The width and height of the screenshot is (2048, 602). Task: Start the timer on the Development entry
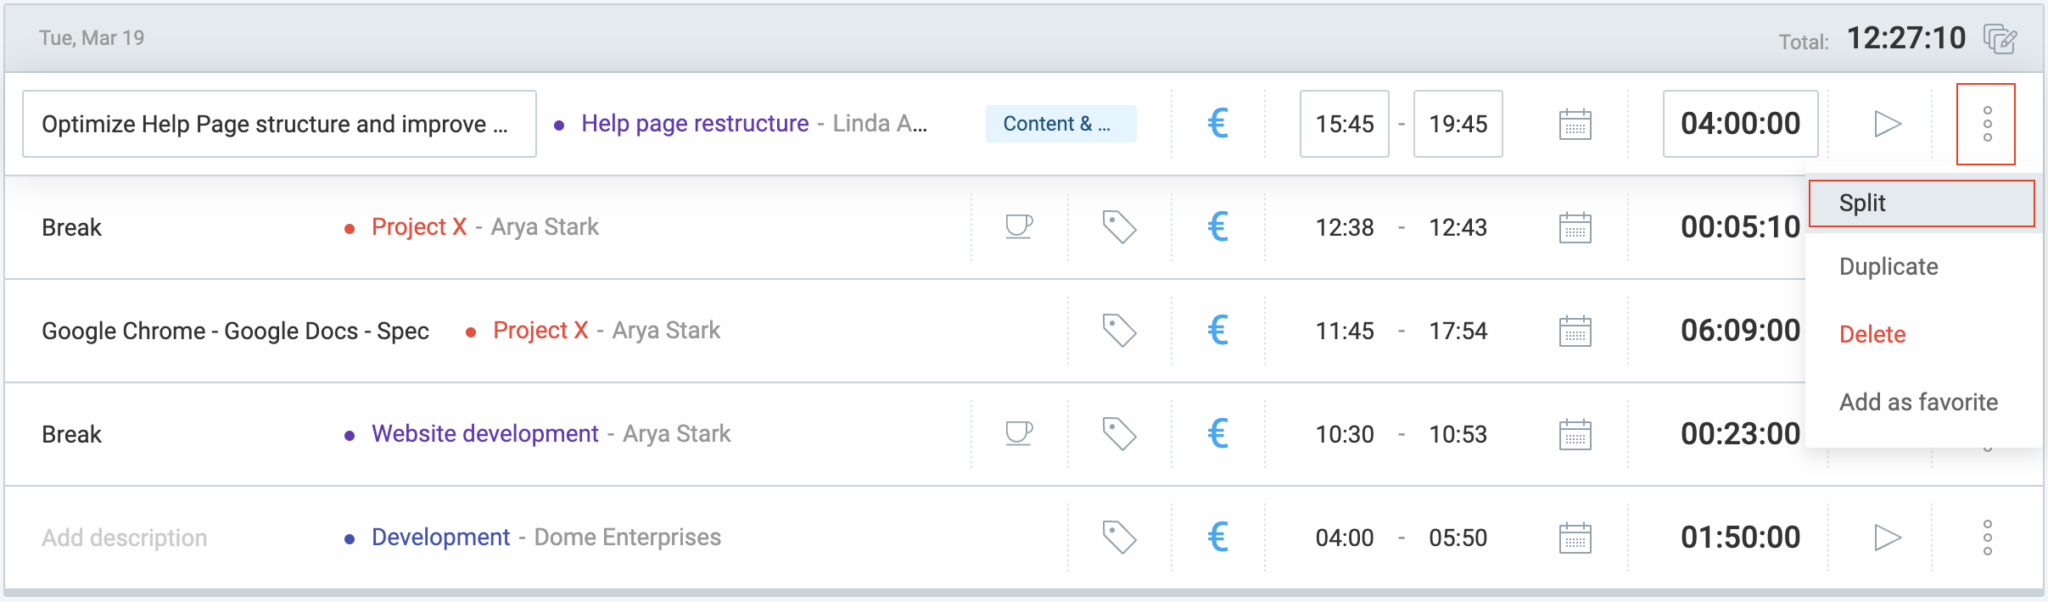coord(1888,537)
